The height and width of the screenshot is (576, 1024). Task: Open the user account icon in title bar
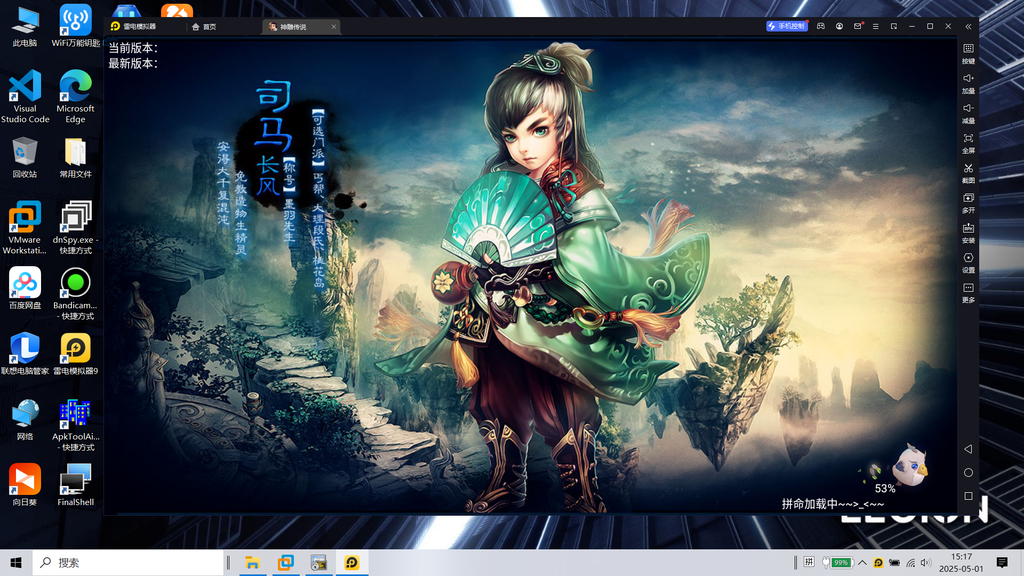click(x=839, y=26)
